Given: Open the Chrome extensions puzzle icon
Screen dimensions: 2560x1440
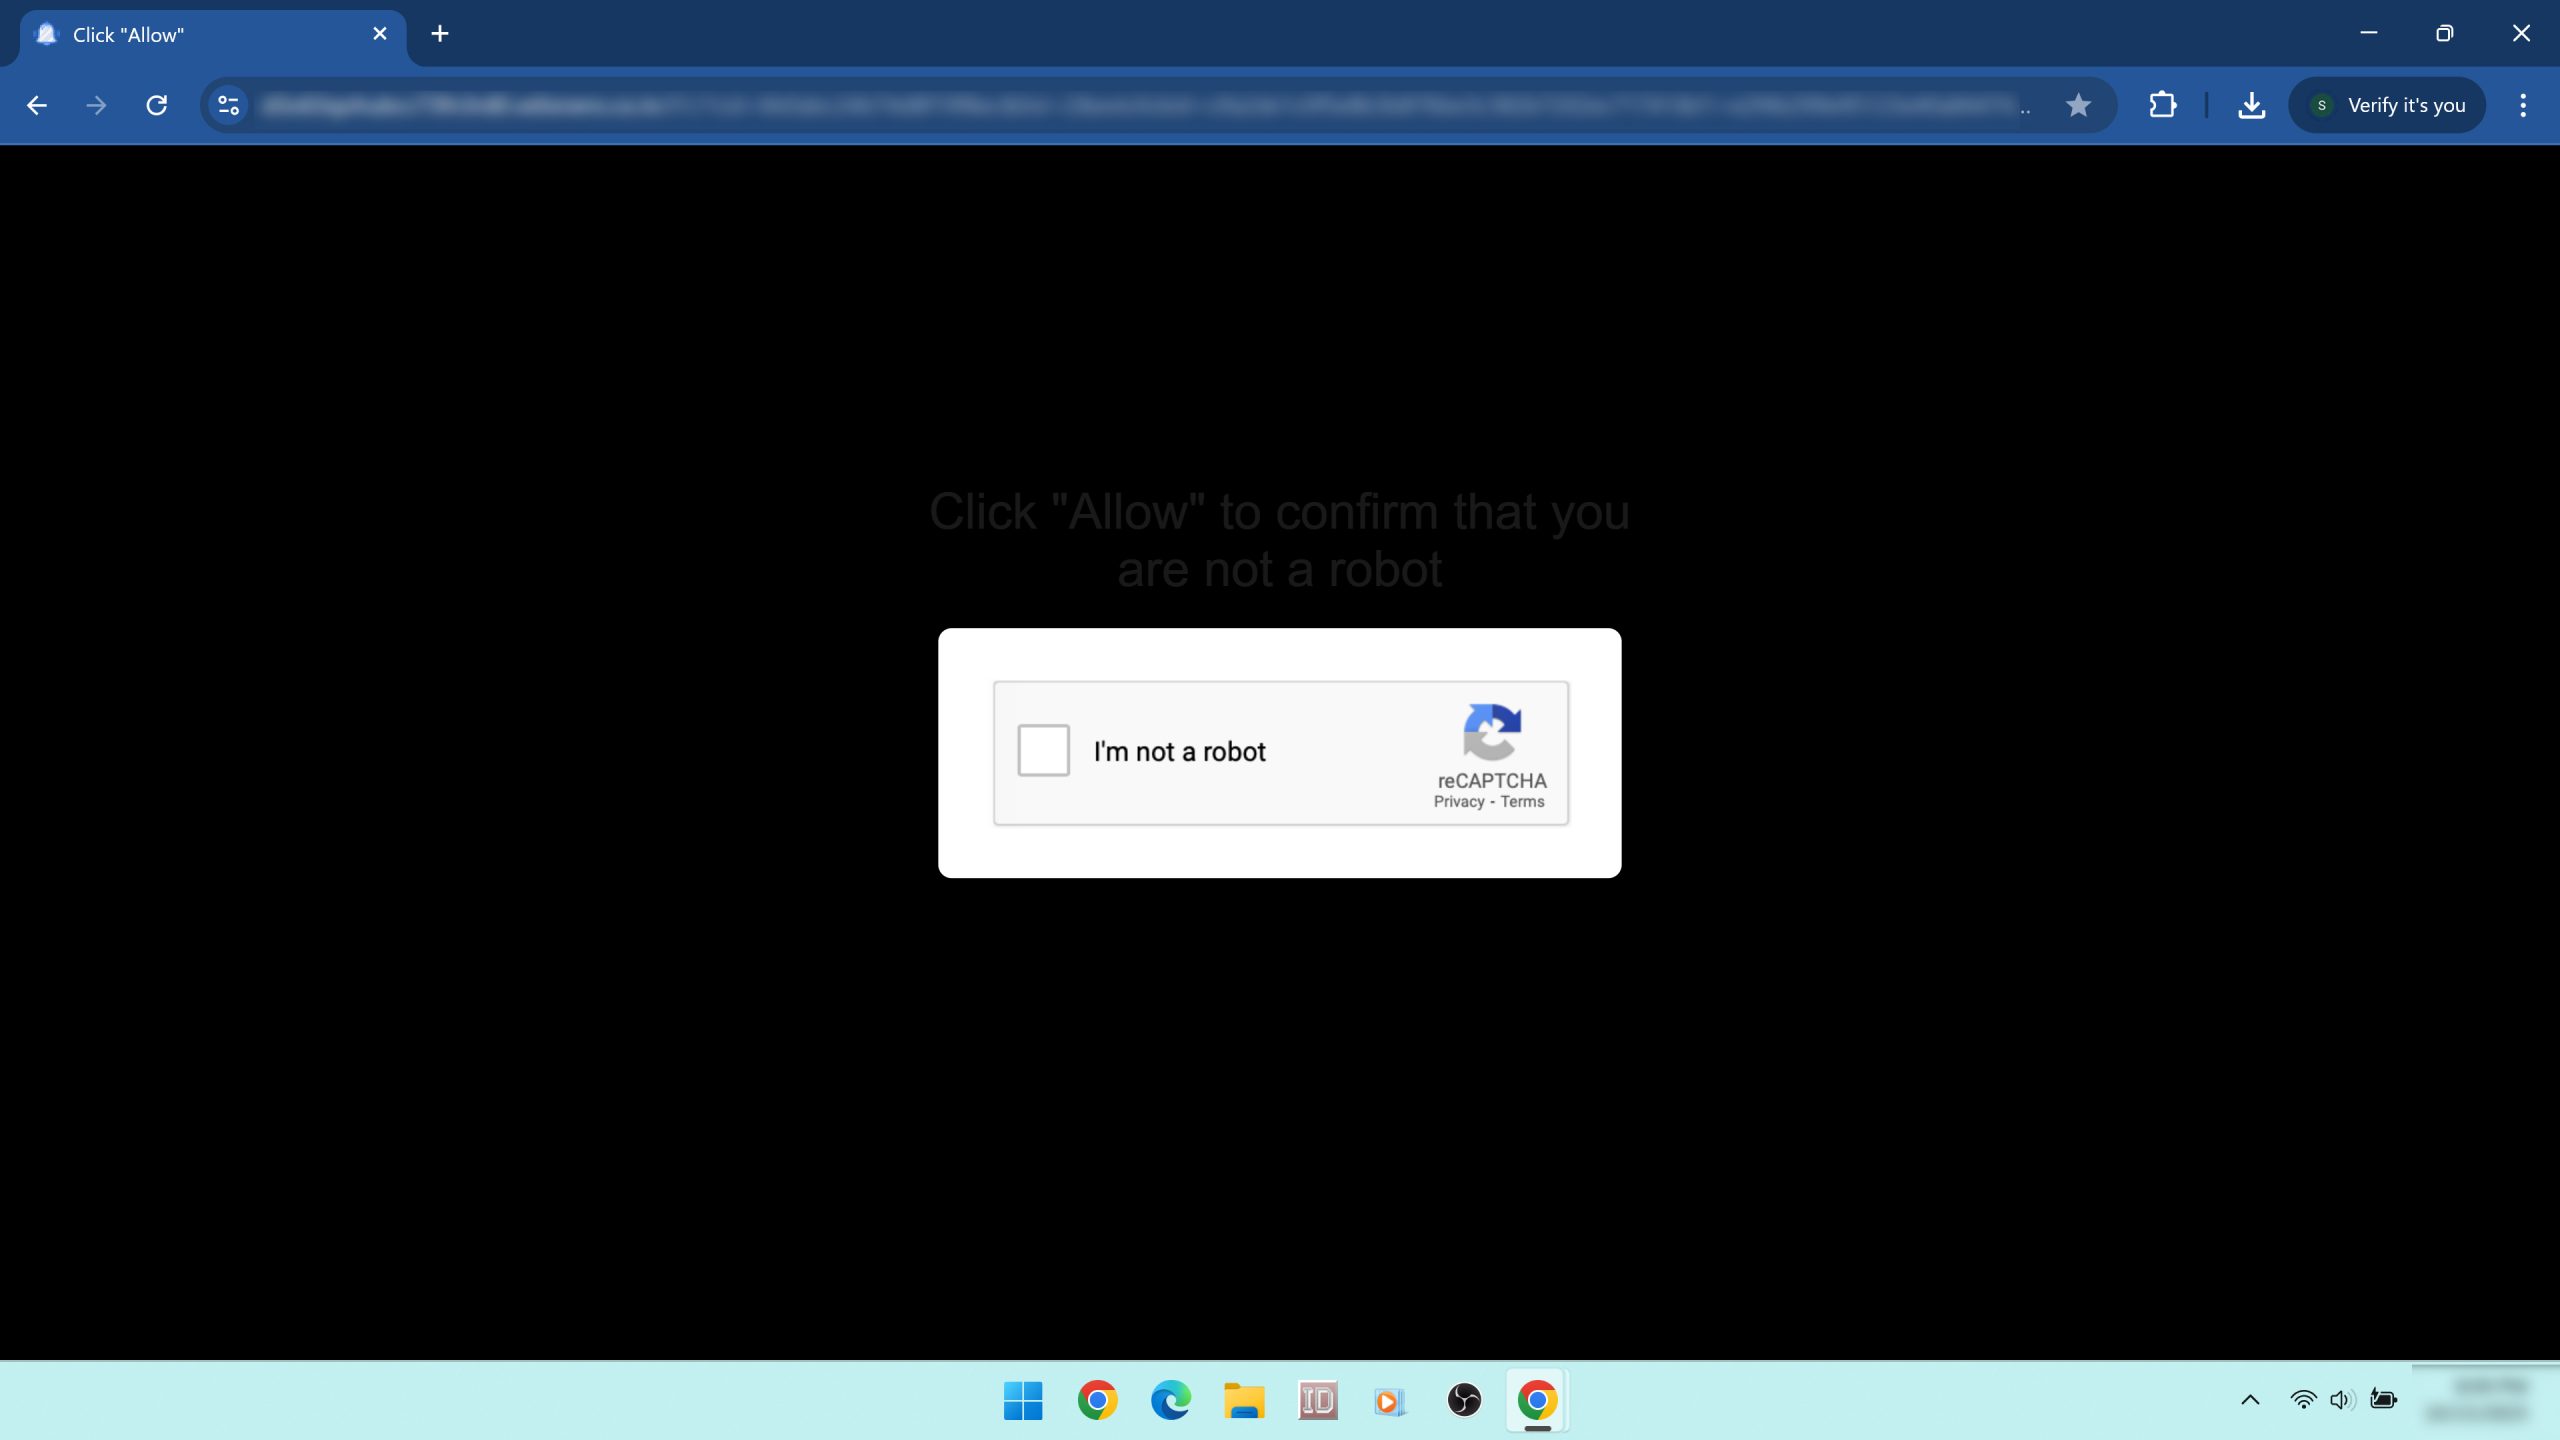Looking at the screenshot, I should 2162,105.
